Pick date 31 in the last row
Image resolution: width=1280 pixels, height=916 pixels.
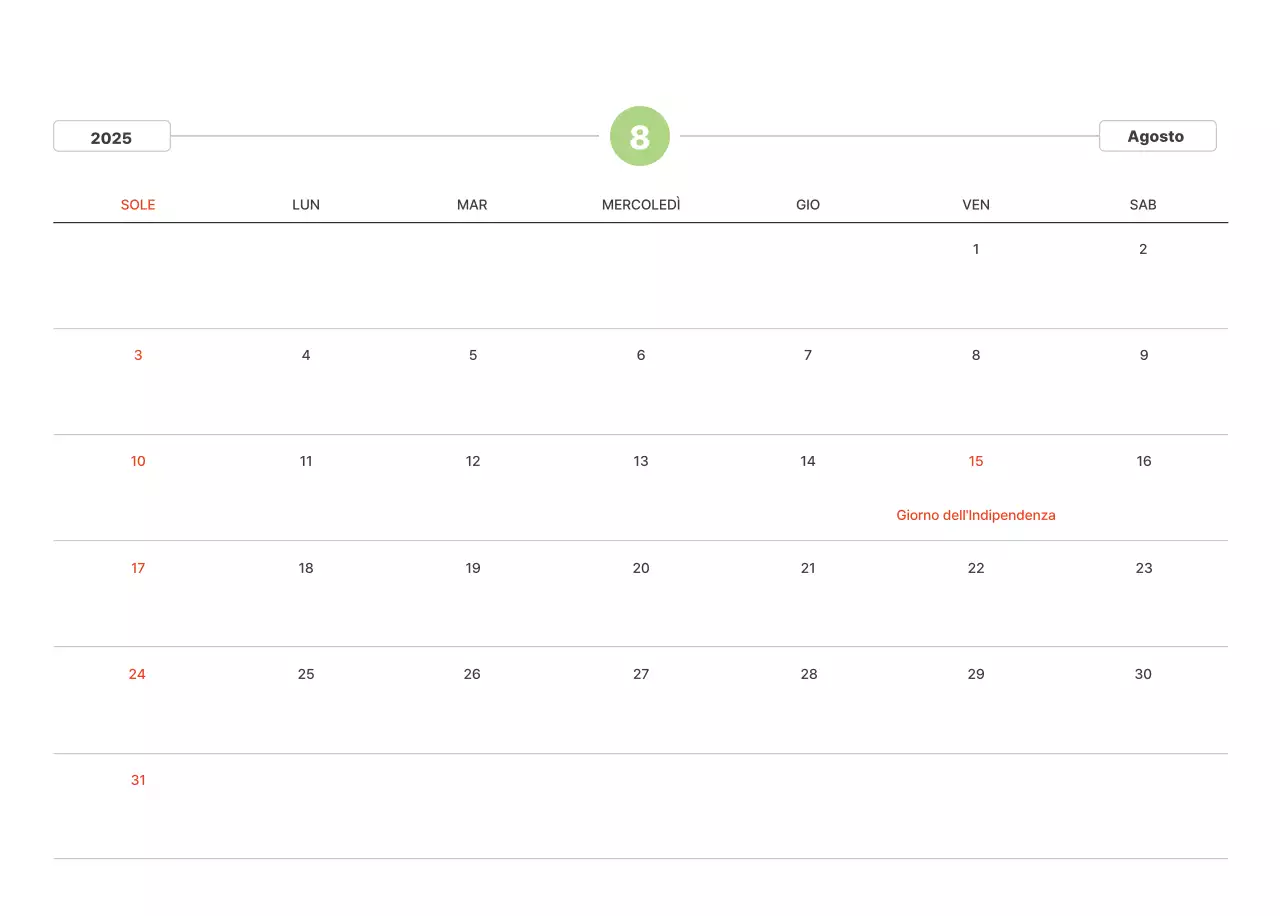[138, 780]
